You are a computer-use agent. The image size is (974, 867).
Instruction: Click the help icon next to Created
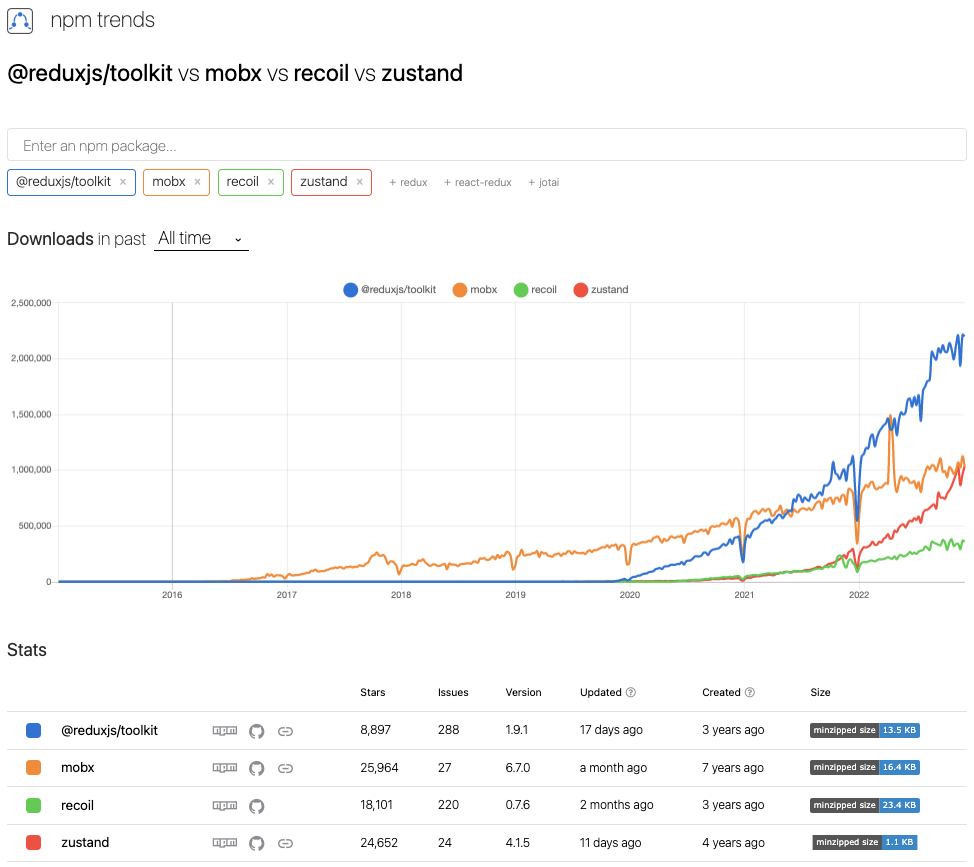pos(750,692)
